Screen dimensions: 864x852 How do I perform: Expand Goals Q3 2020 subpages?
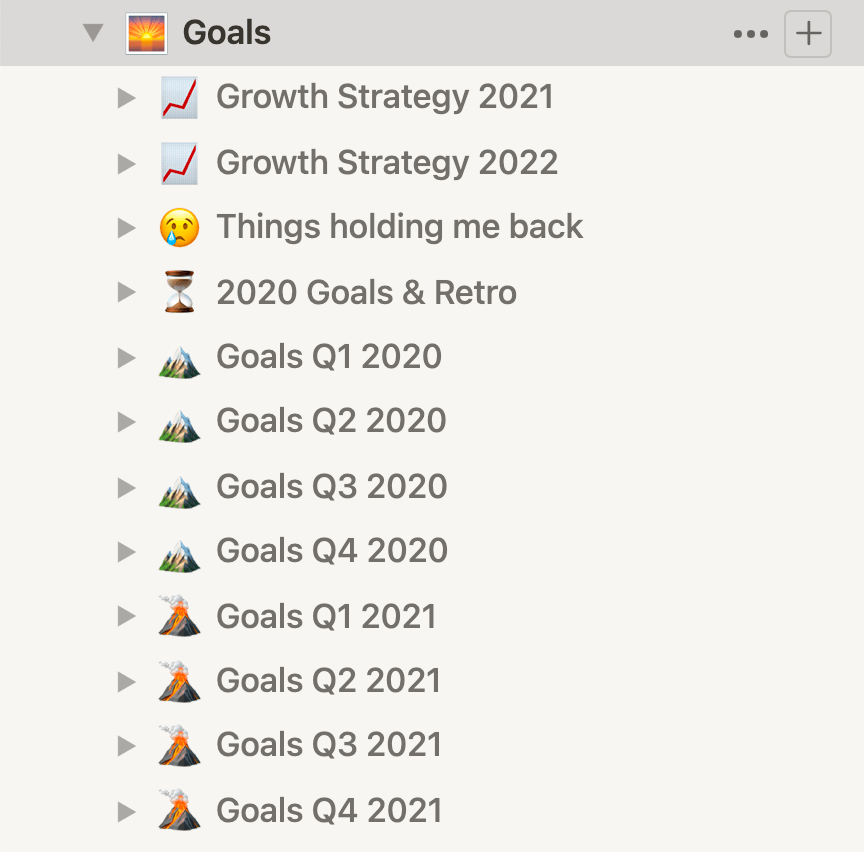128,486
